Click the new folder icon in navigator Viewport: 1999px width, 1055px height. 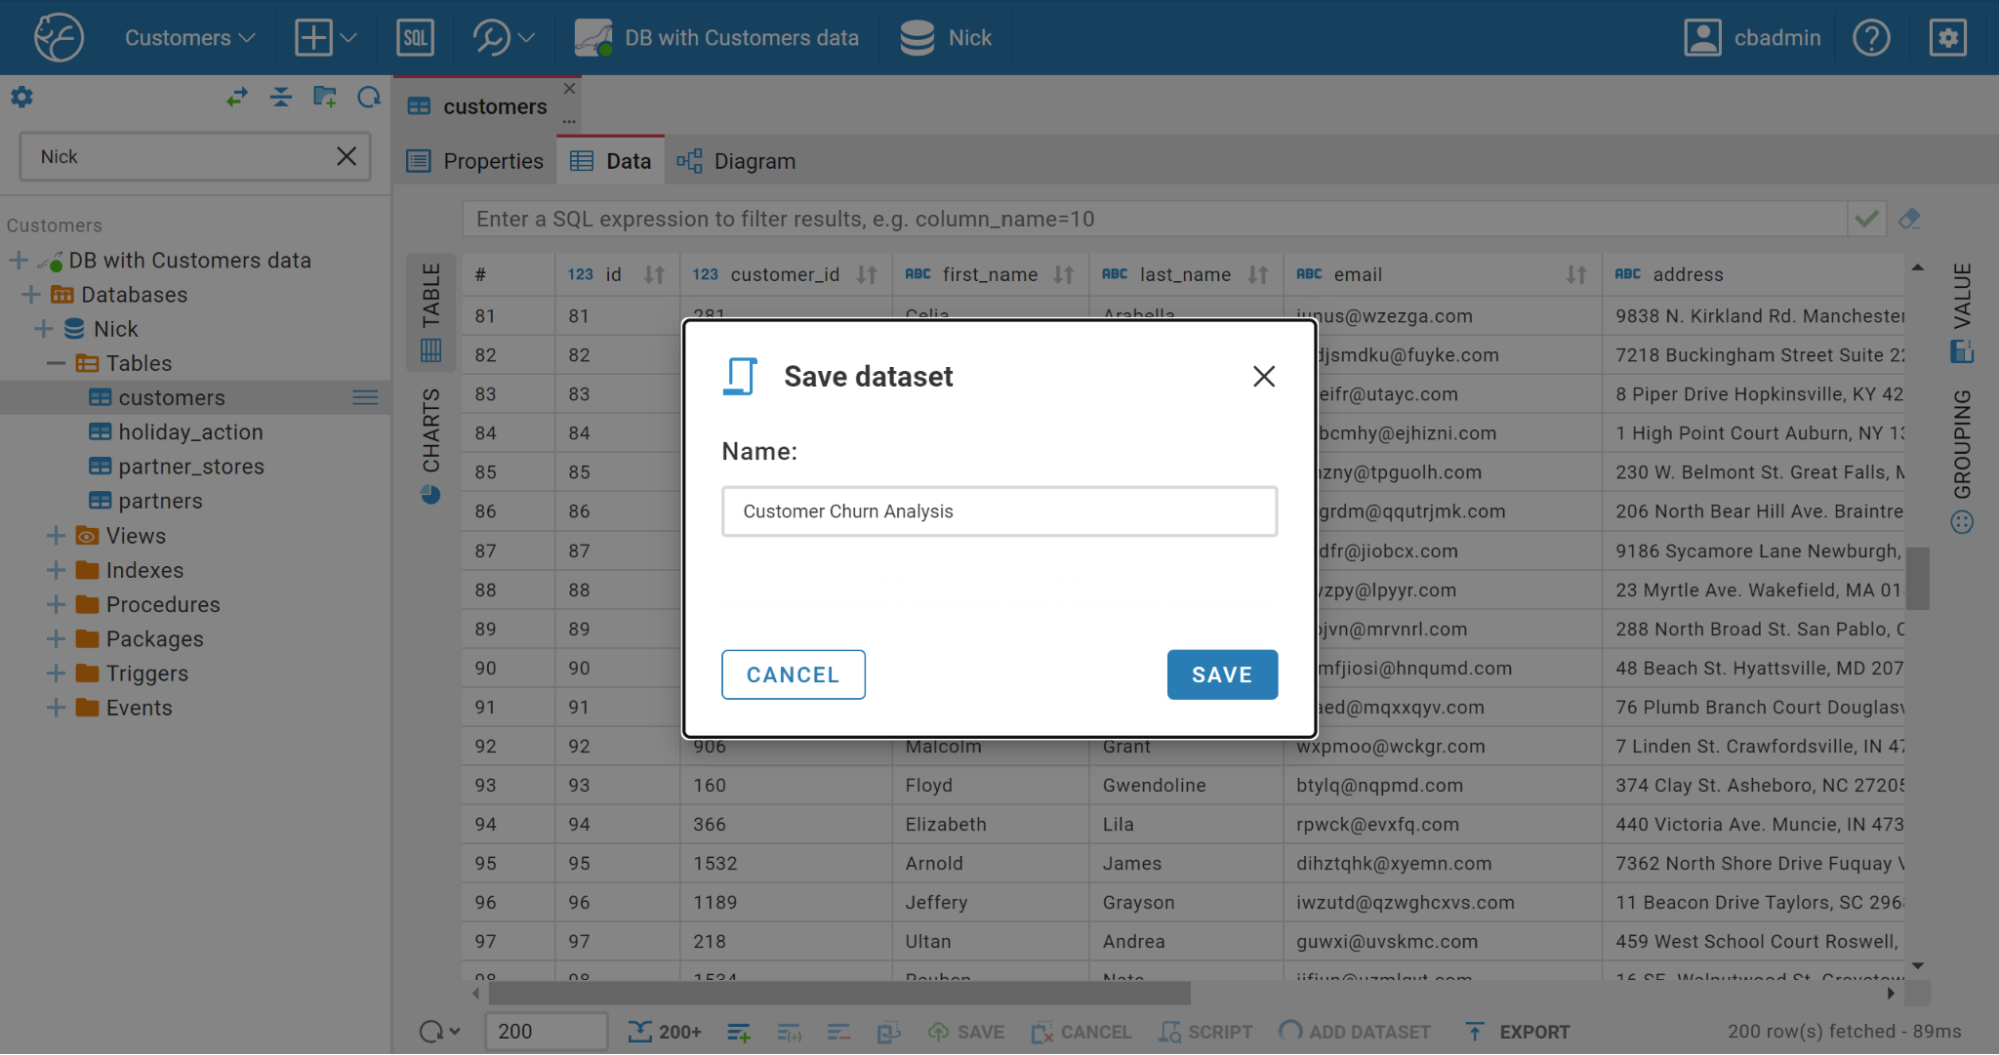pyautogui.click(x=325, y=97)
